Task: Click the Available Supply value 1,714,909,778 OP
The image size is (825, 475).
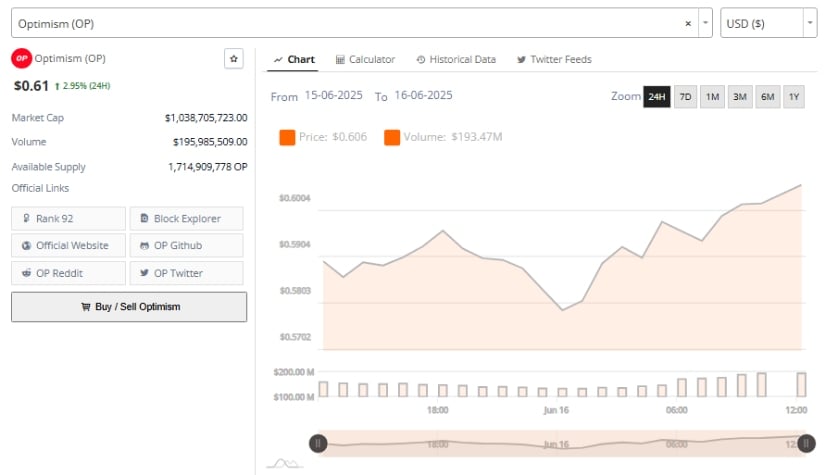Action: pos(208,167)
